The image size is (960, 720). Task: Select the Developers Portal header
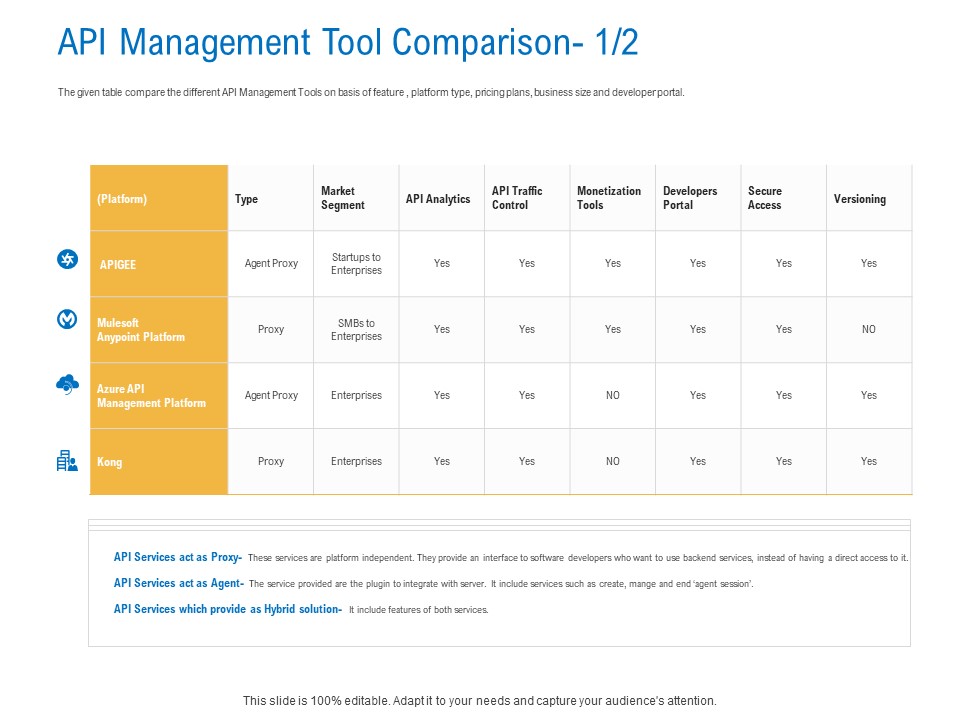698,198
